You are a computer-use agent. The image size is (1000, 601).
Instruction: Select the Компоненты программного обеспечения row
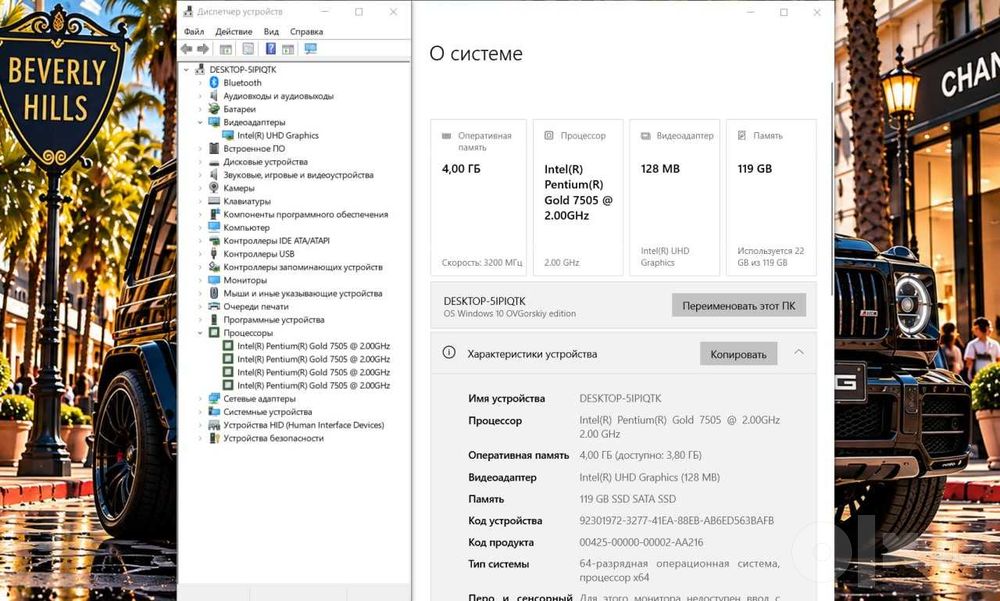(305, 214)
